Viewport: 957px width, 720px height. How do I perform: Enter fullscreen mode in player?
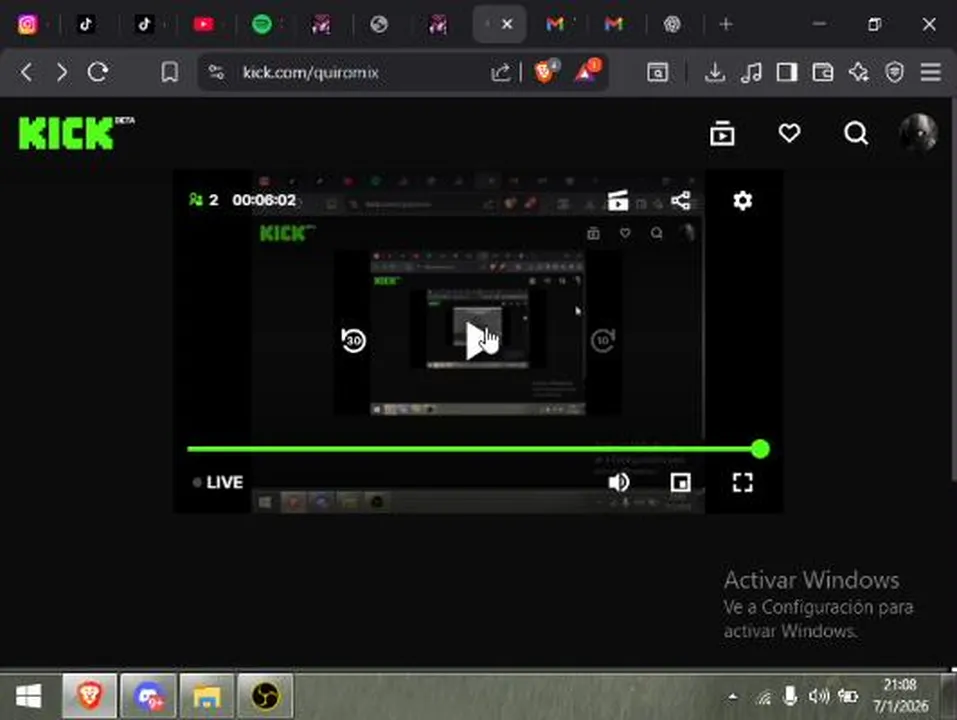tap(742, 482)
